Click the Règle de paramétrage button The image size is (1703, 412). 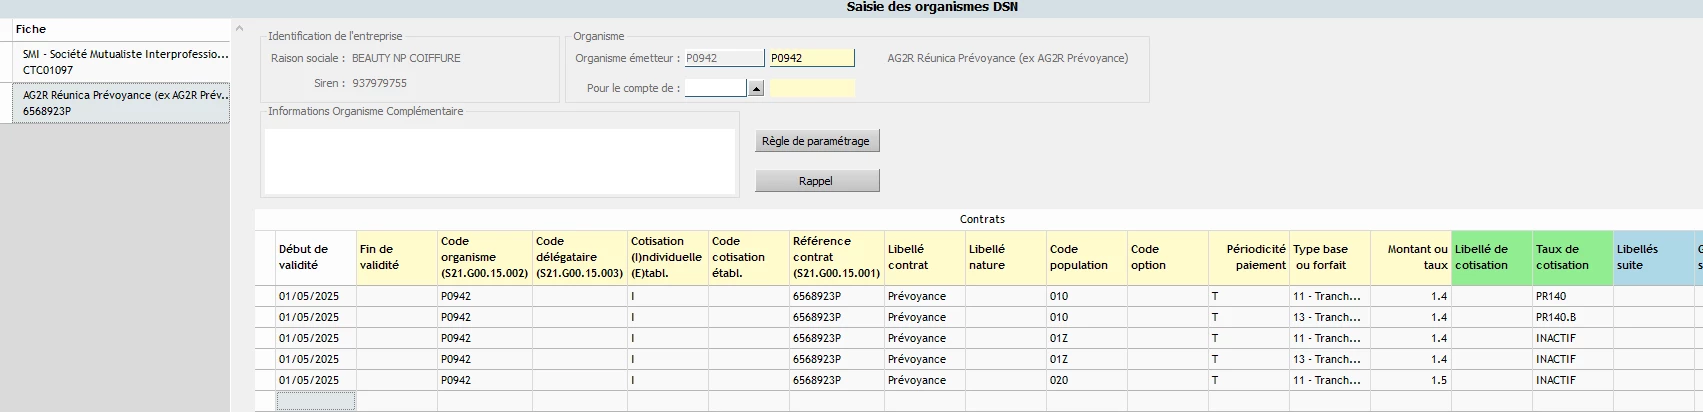point(816,141)
